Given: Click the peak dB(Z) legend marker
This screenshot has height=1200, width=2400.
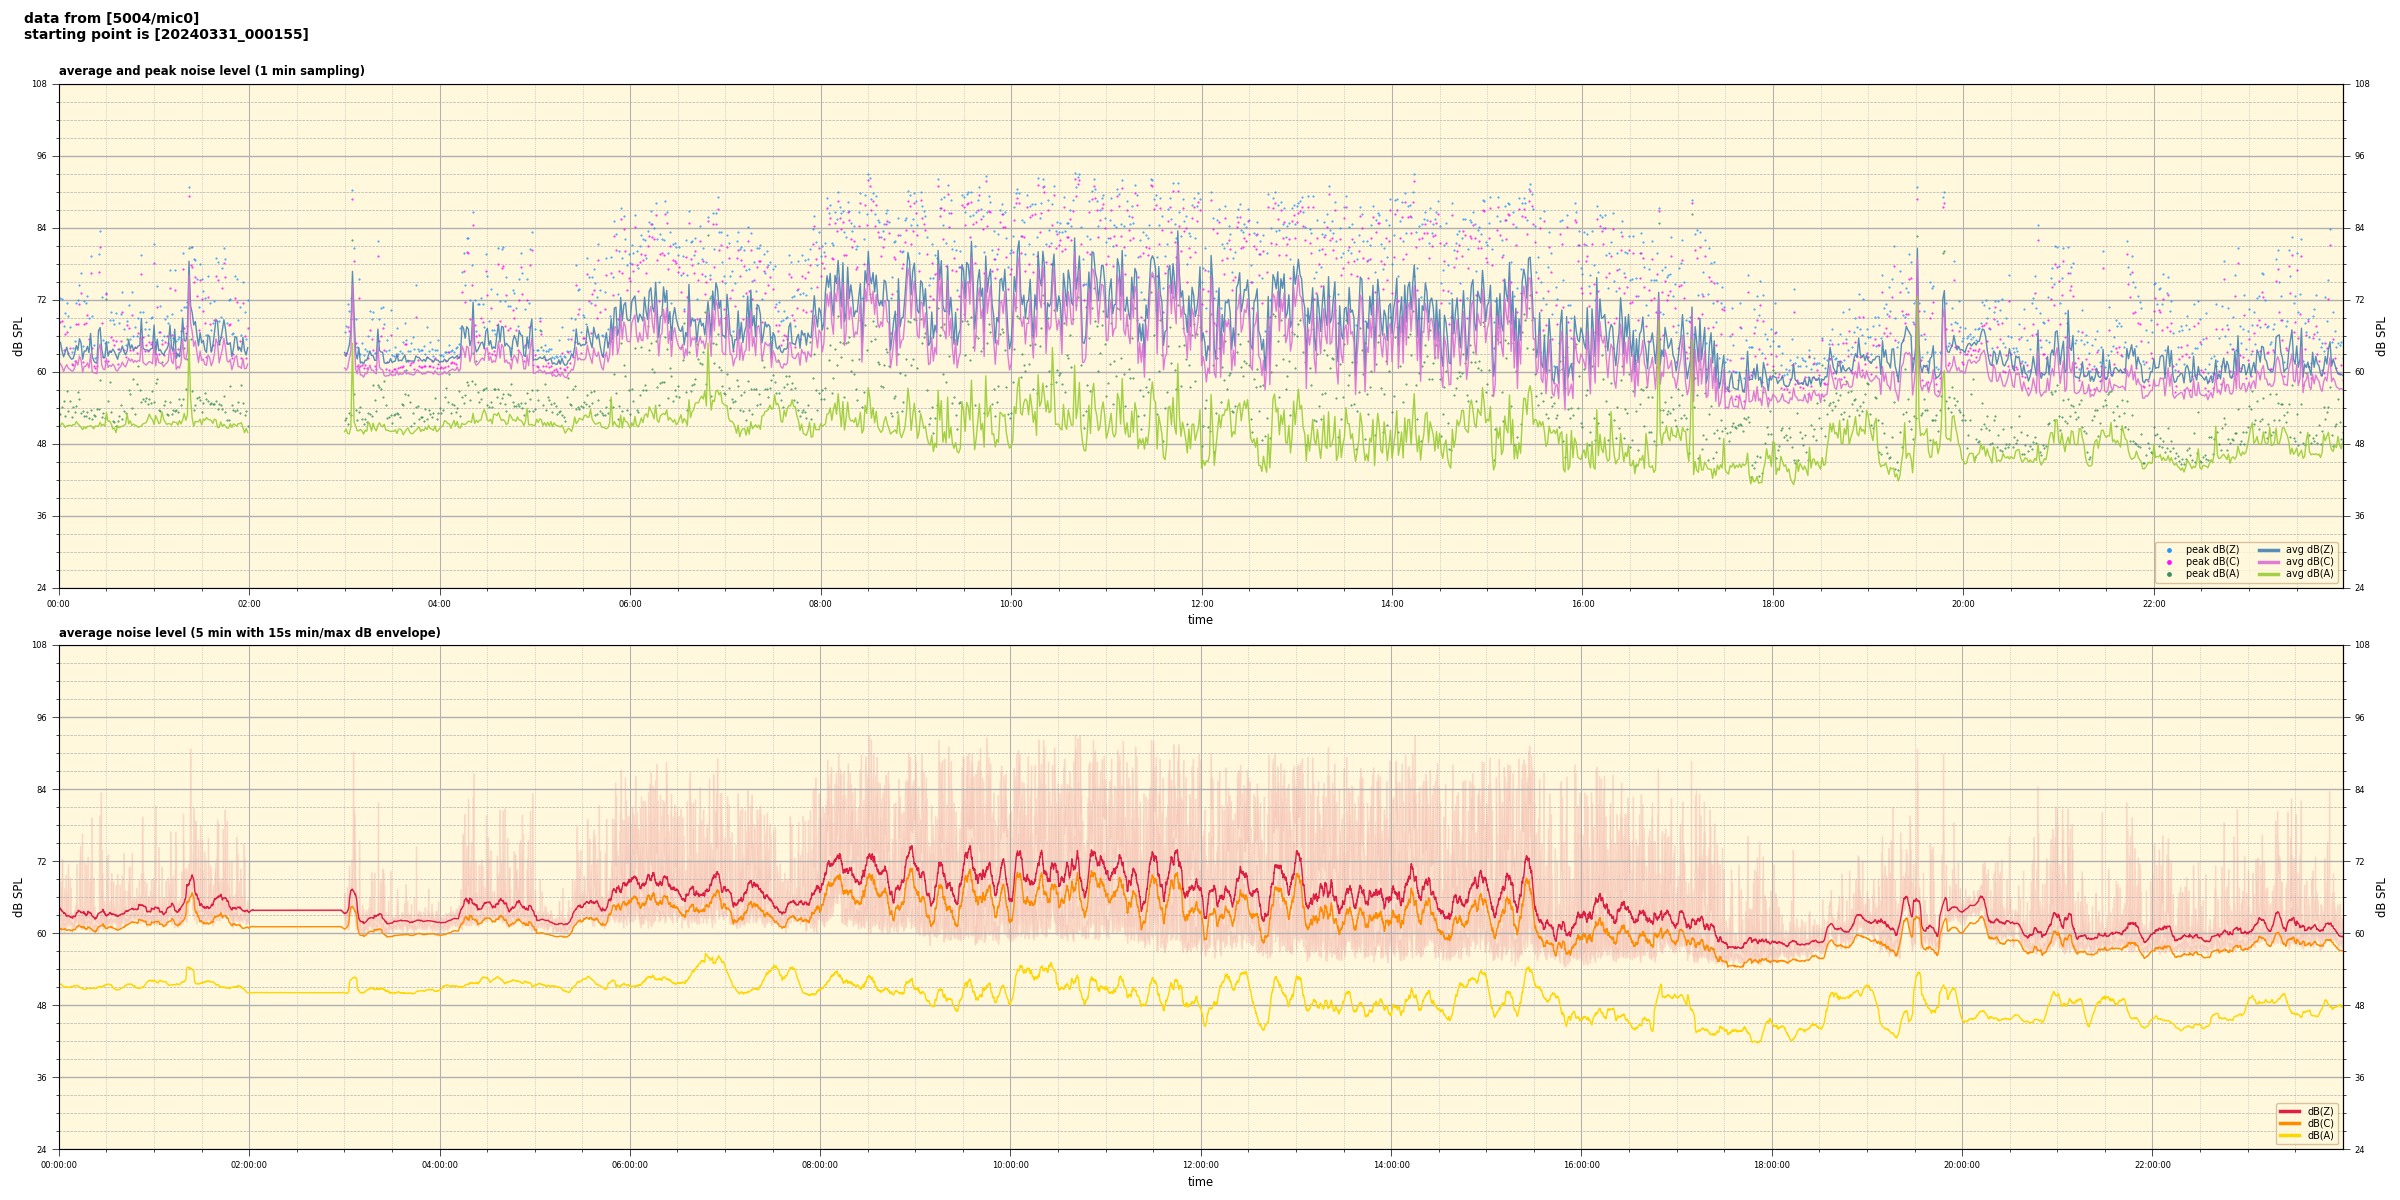Looking at the screenshot, I should click(2169, 550).
